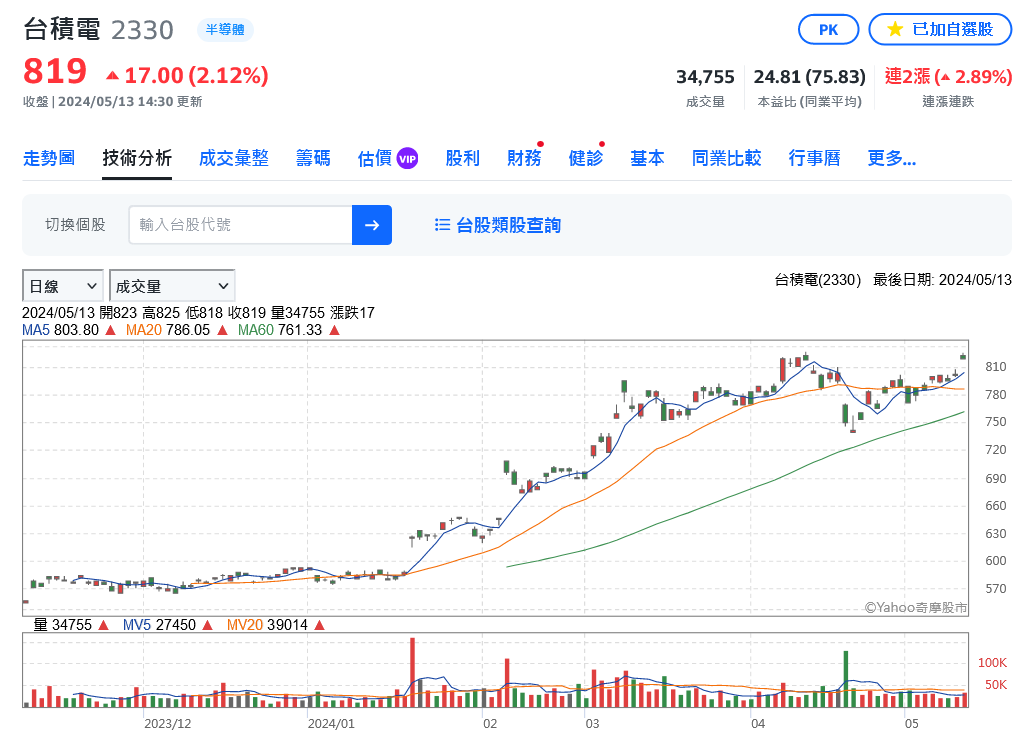The height and width of the screenshot is (735, 1021).
Task: Click the 本益比 (同業平均) label
Action: coord(809,102)
